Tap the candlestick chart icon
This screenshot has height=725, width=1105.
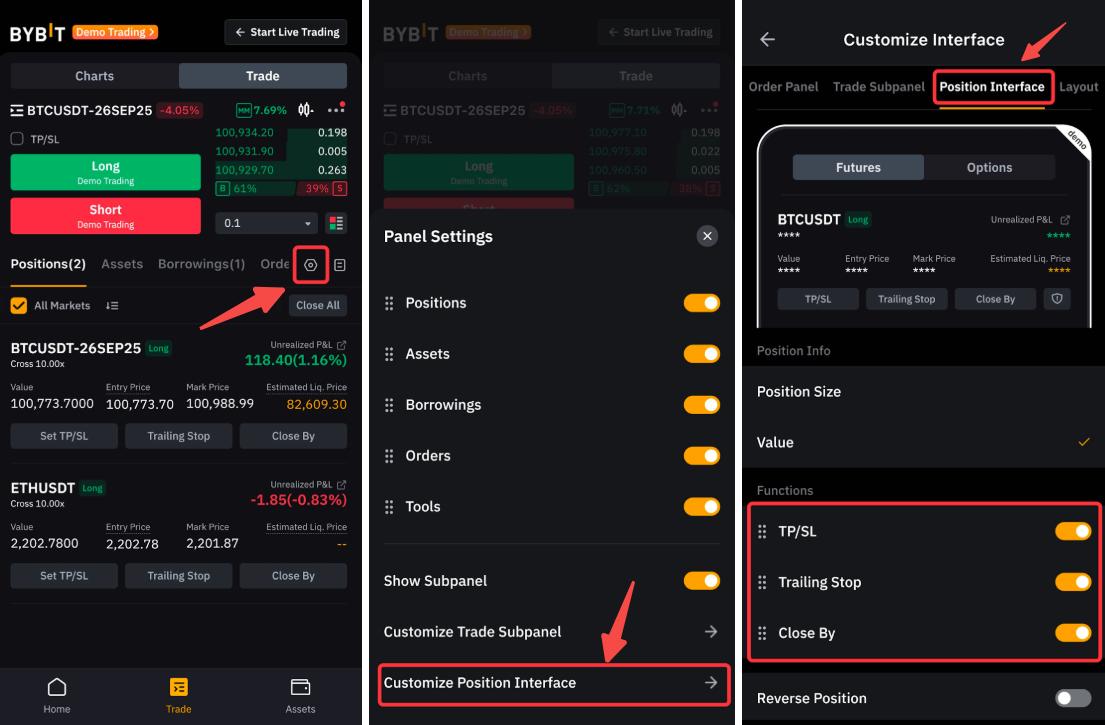pos(306,110)
